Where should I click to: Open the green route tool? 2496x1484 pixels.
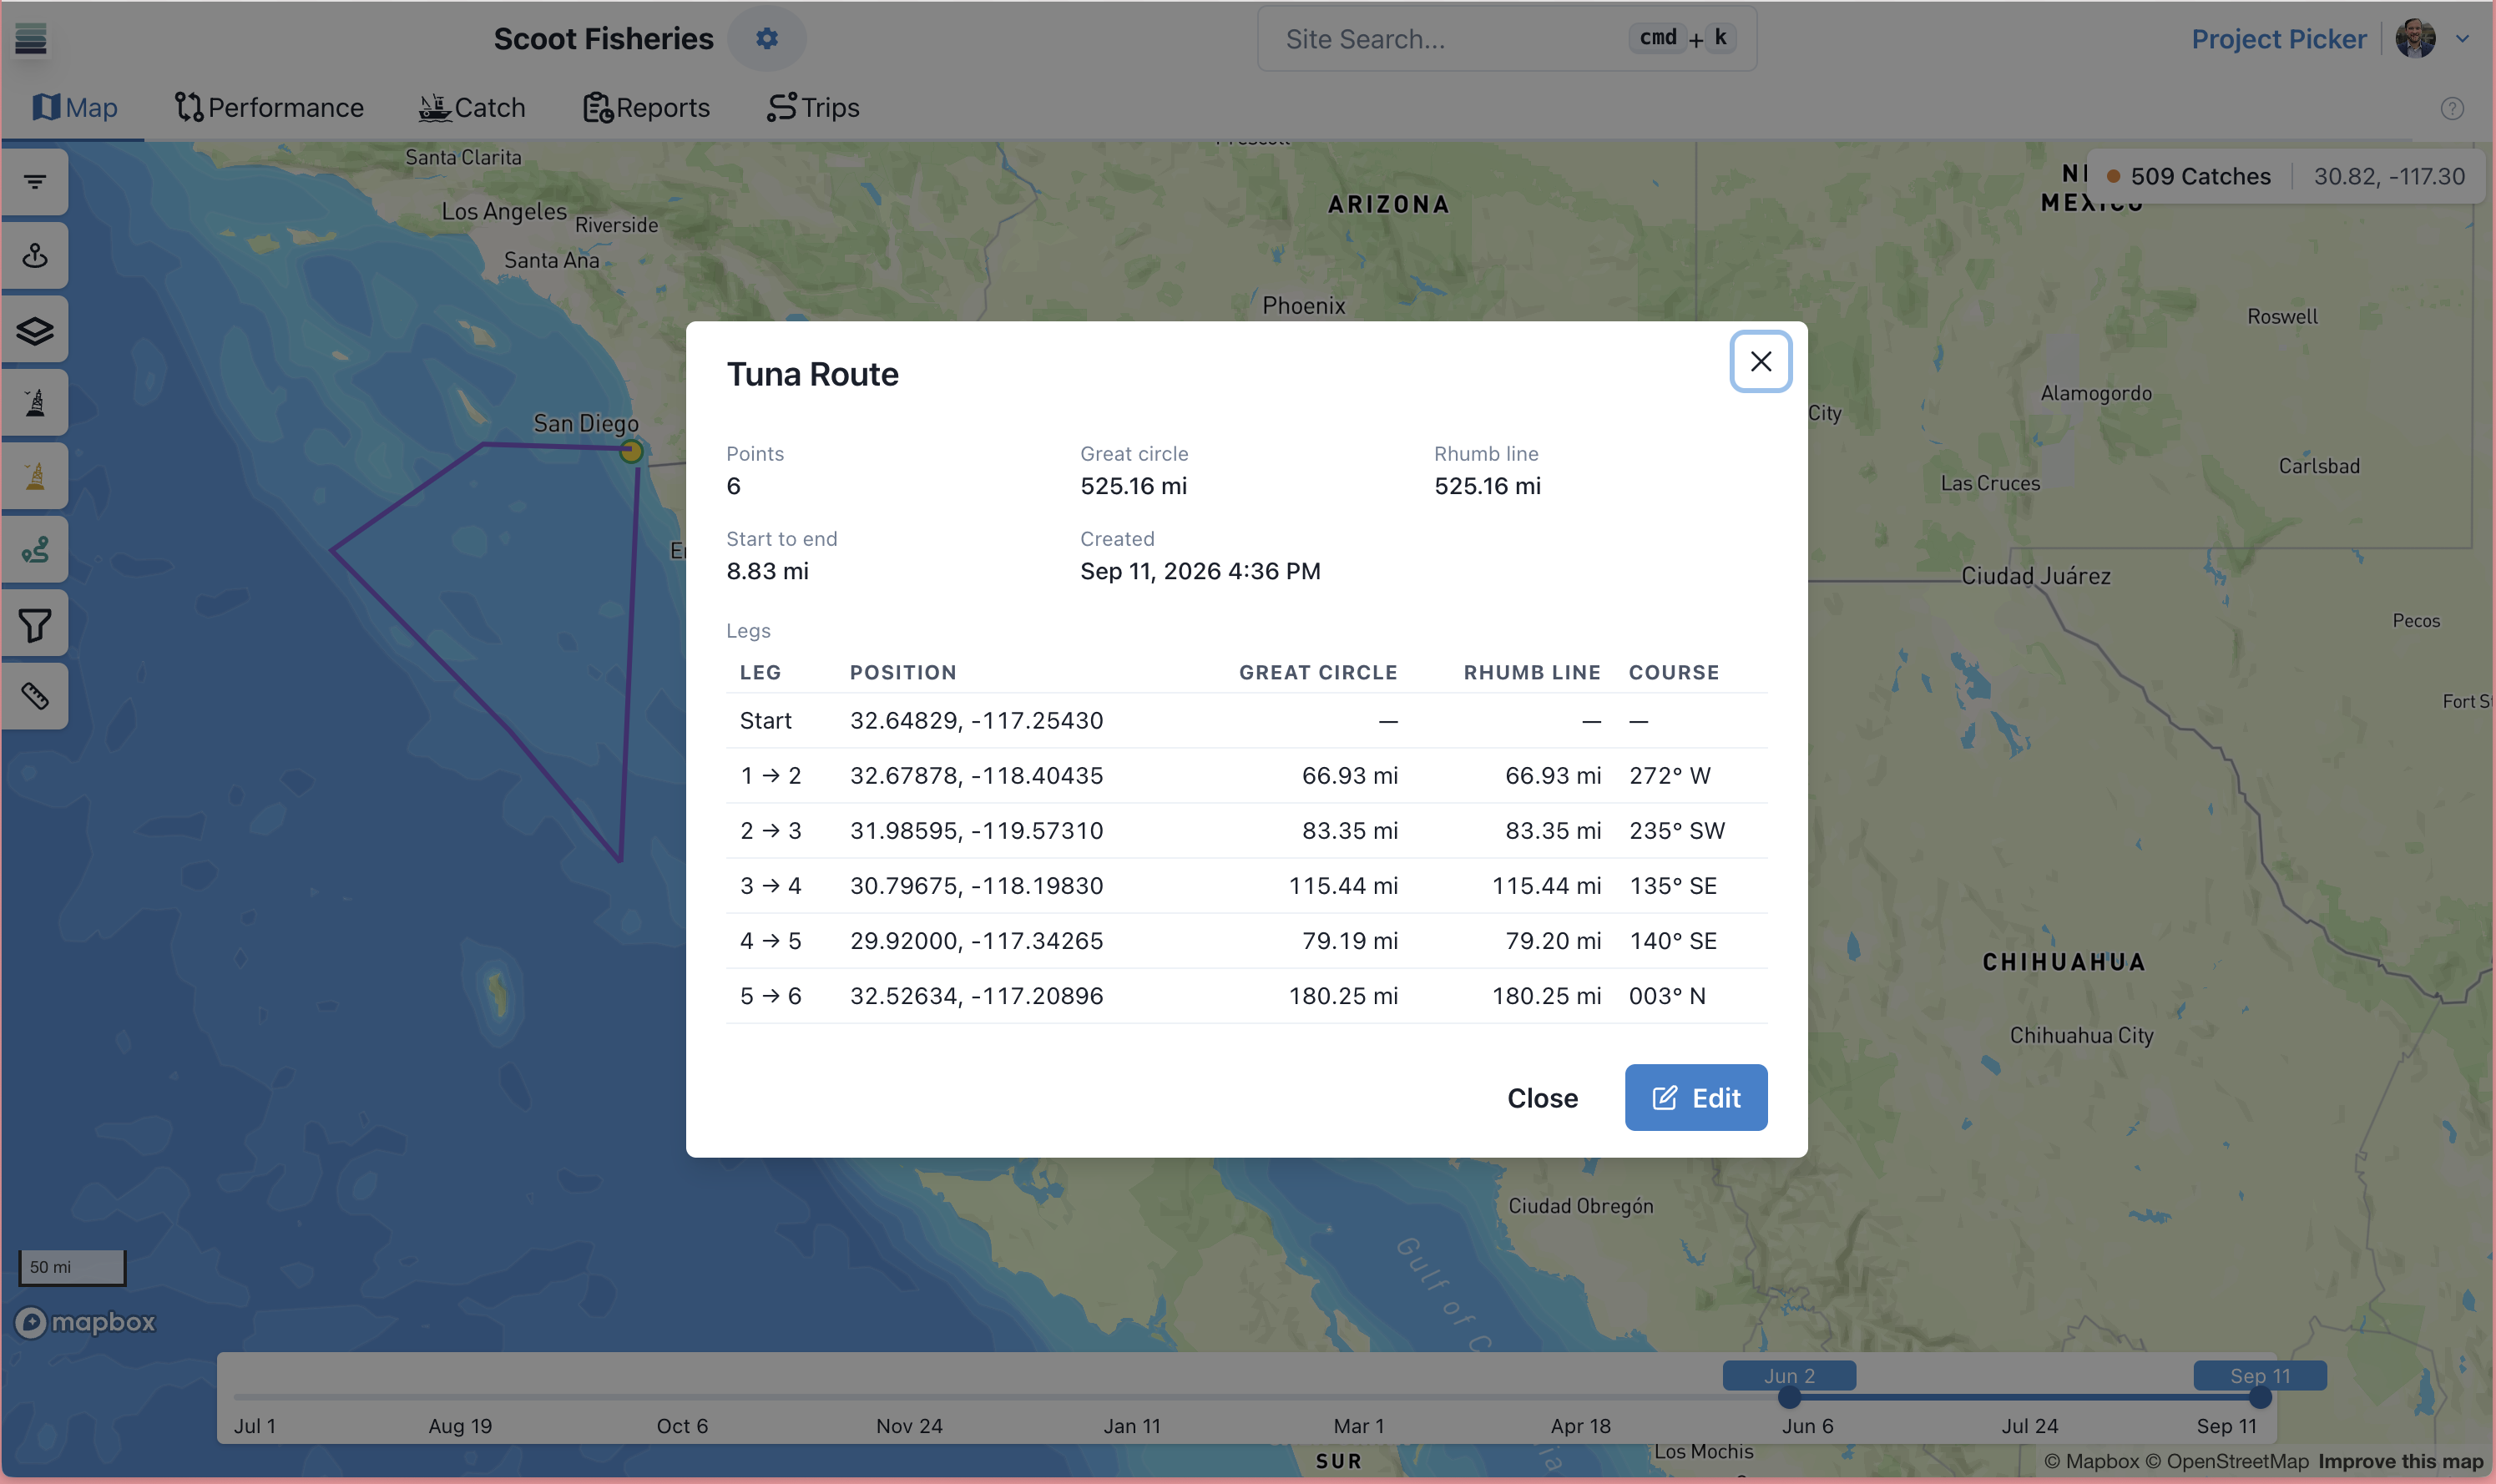pos(35,550)
